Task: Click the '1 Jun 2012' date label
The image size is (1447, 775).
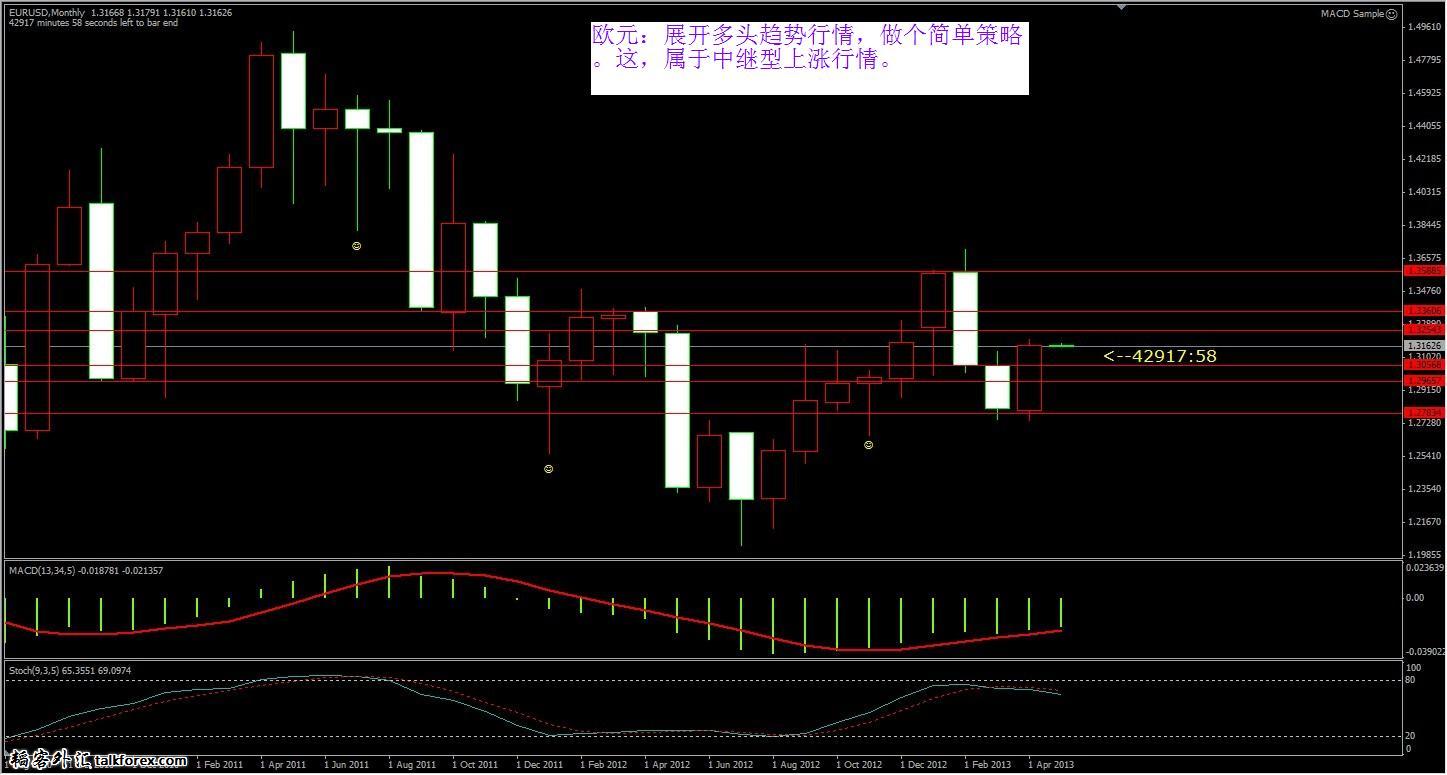Action: [x=731, y=764]
